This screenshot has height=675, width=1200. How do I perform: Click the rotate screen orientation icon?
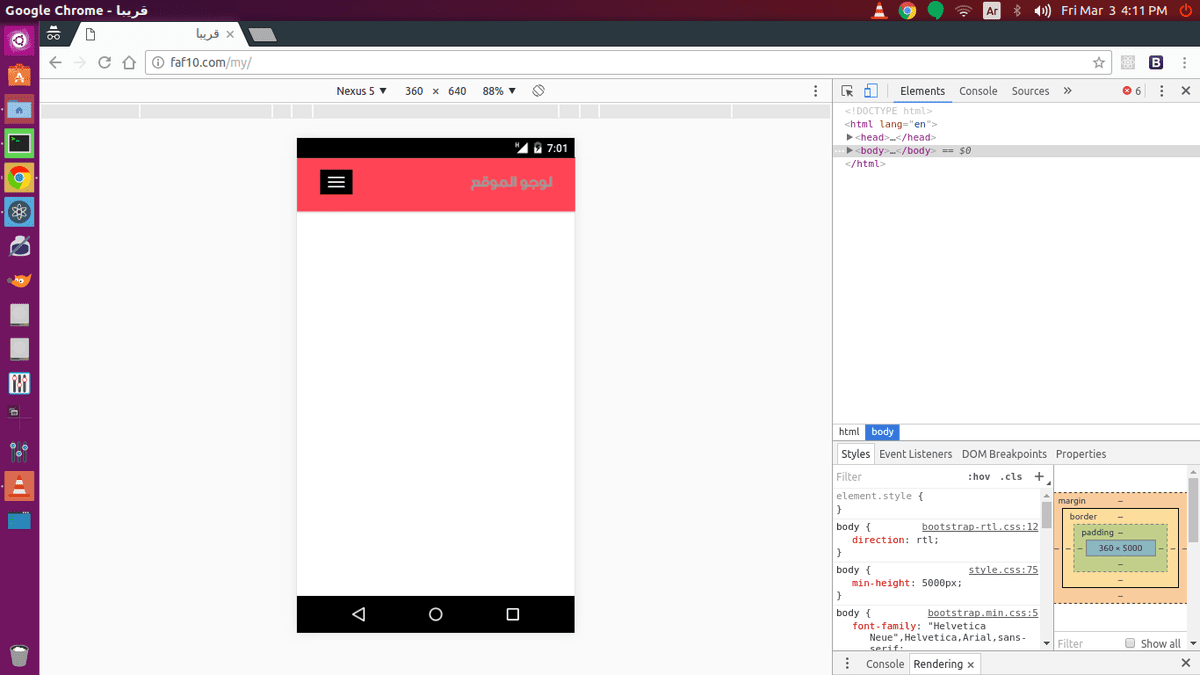538,91
